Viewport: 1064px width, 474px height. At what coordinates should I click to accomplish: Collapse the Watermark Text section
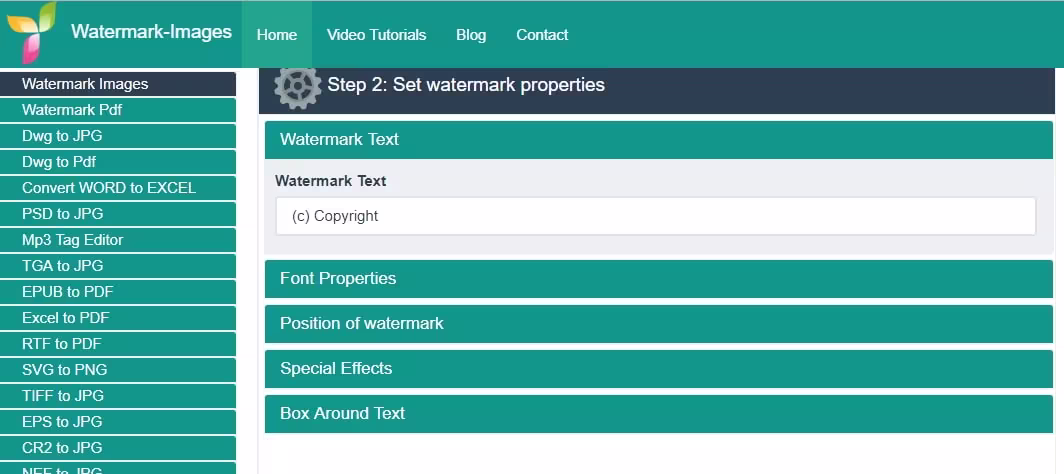click(658, 140)
